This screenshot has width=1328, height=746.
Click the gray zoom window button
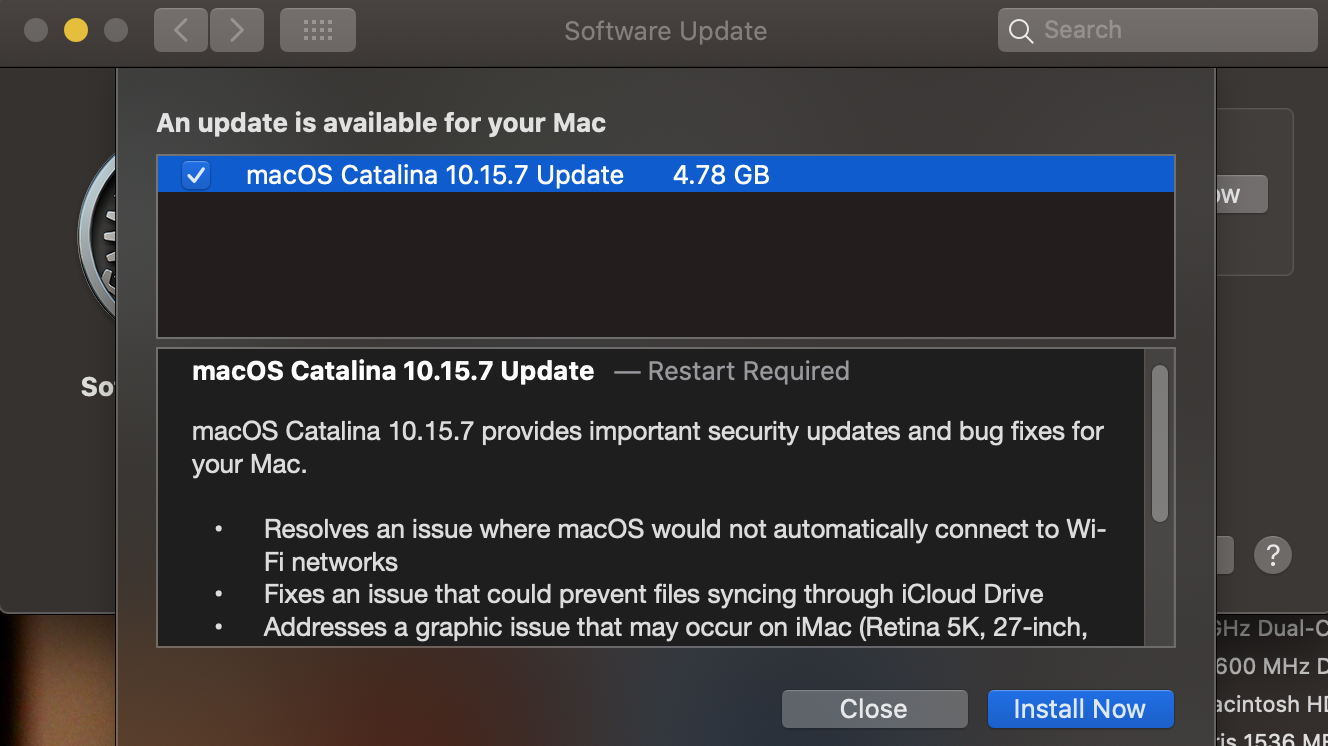coord(116,30)
